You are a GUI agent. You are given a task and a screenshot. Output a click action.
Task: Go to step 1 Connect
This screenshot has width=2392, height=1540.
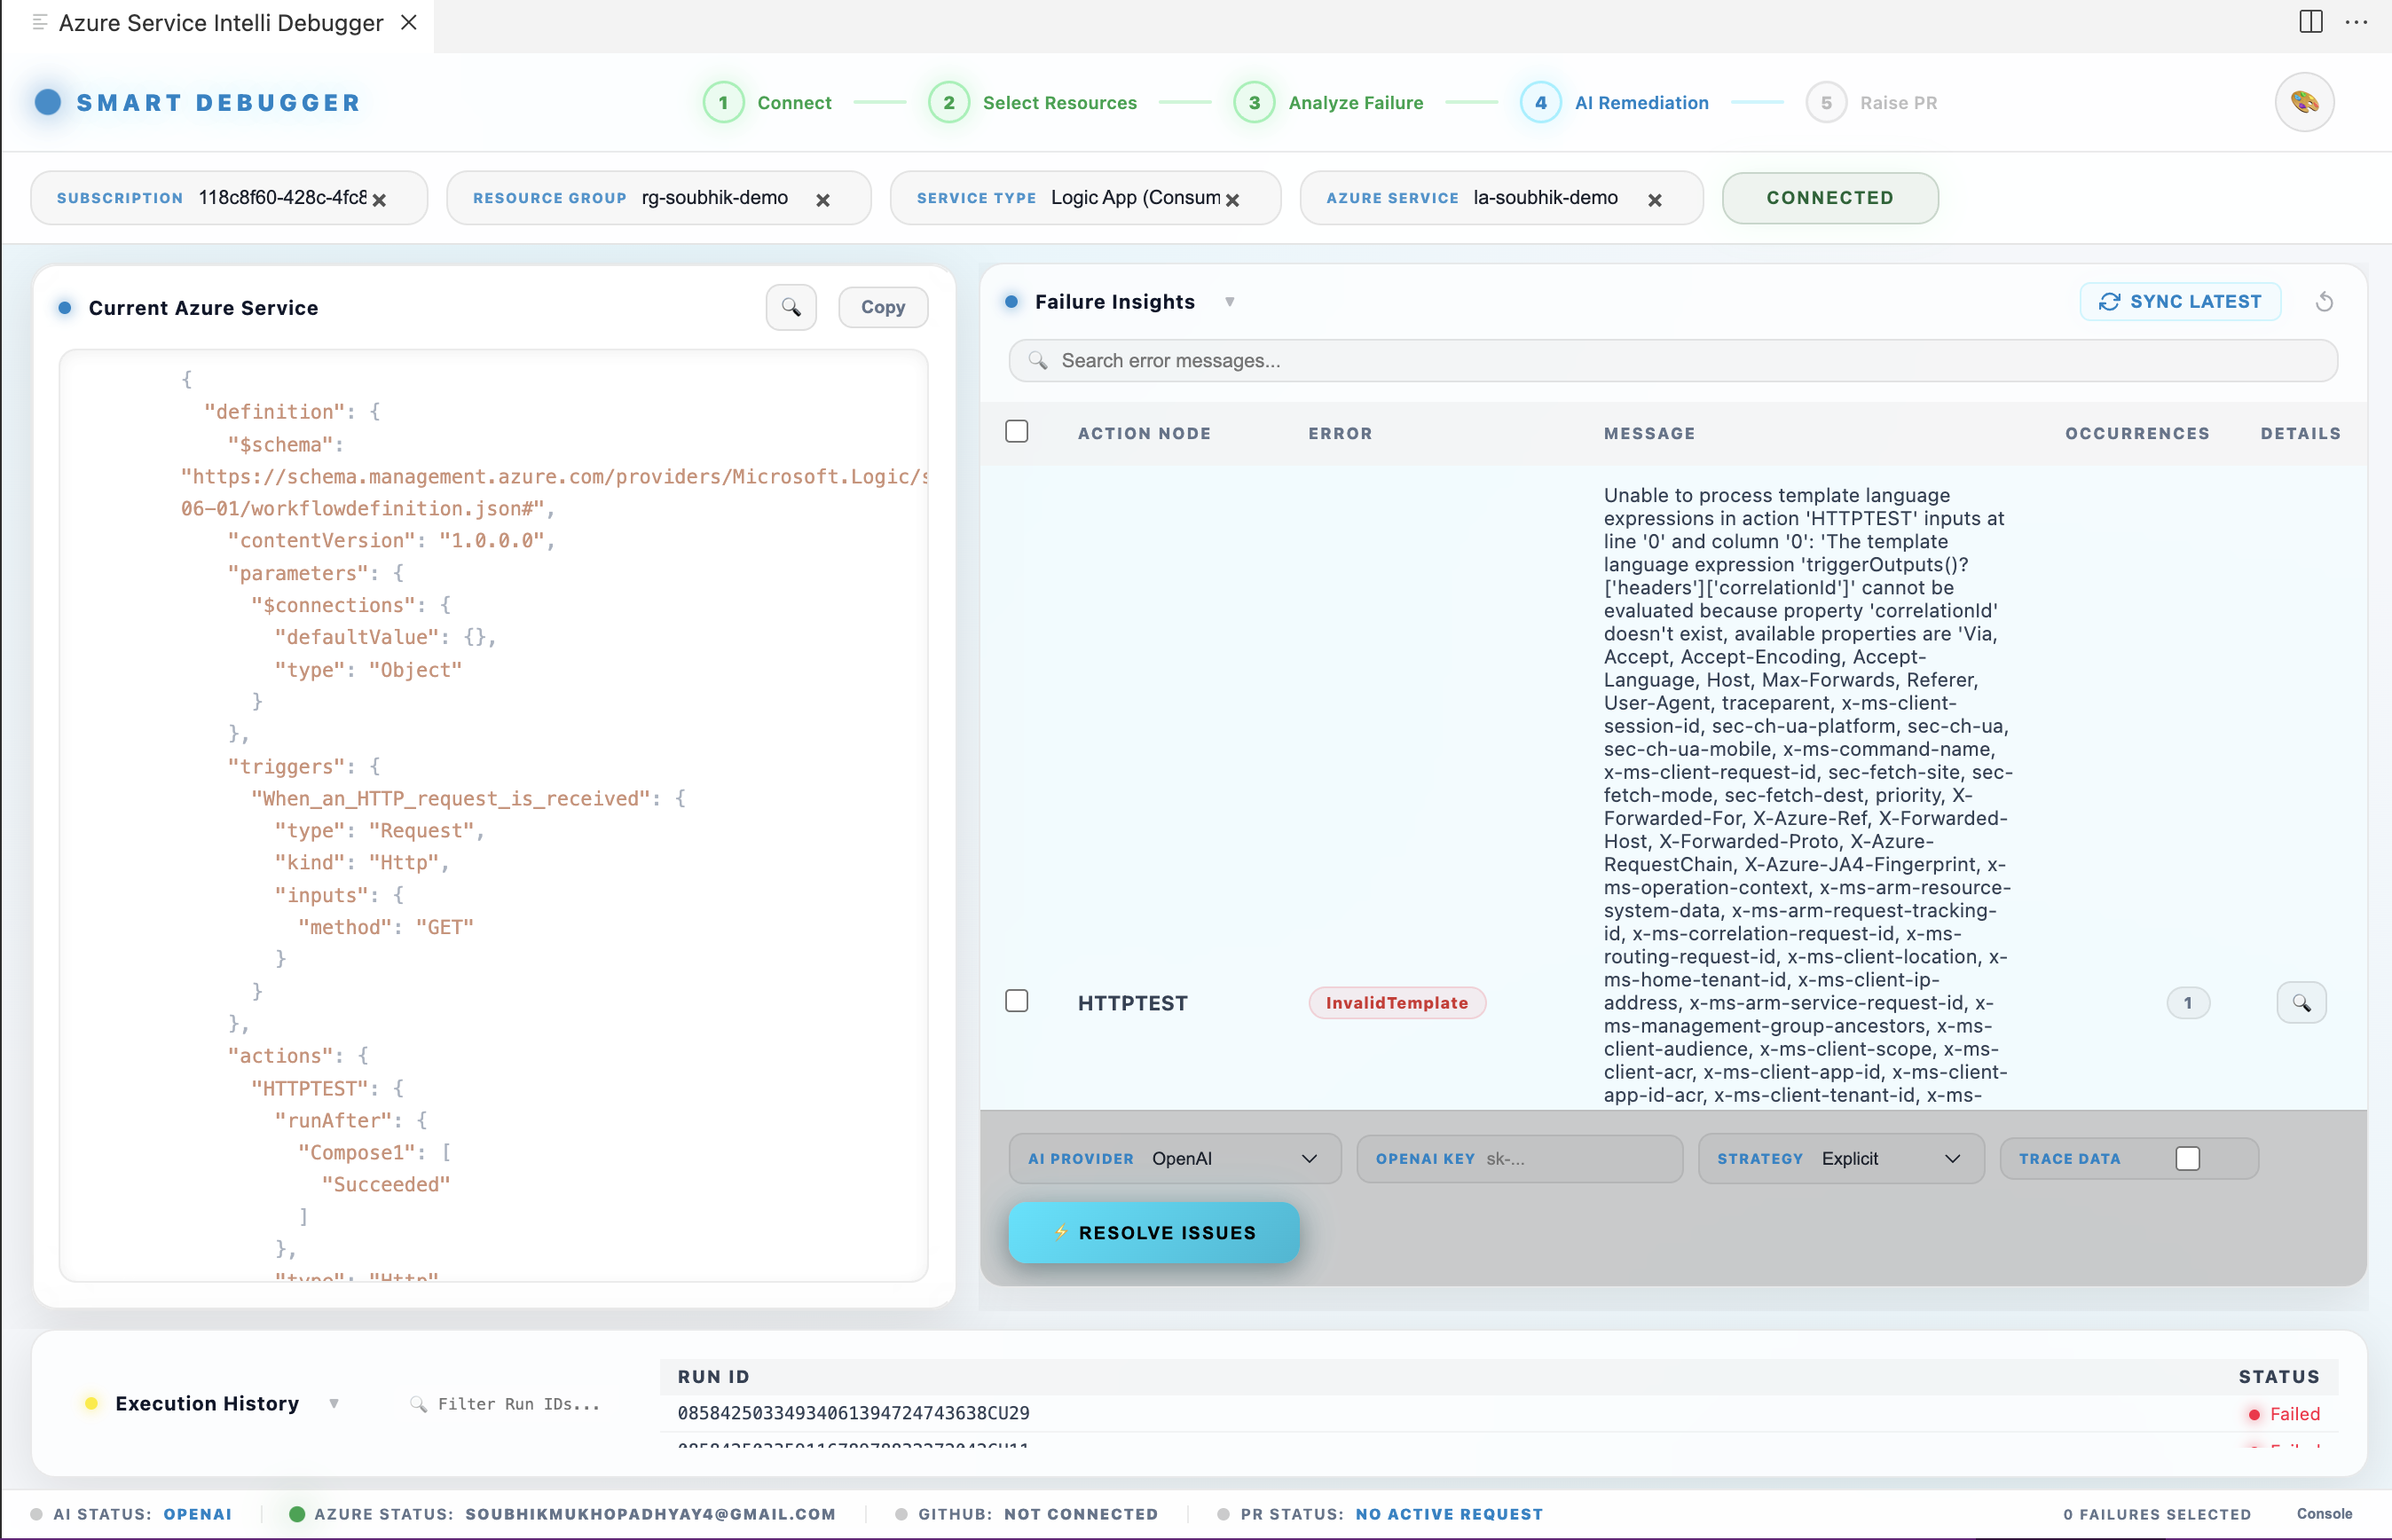[x=767, y=102]
